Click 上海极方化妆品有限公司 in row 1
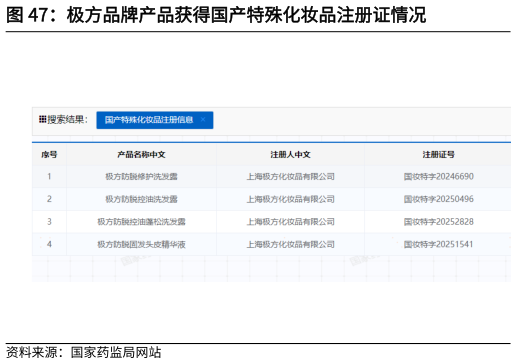 [x=290, y=176]
